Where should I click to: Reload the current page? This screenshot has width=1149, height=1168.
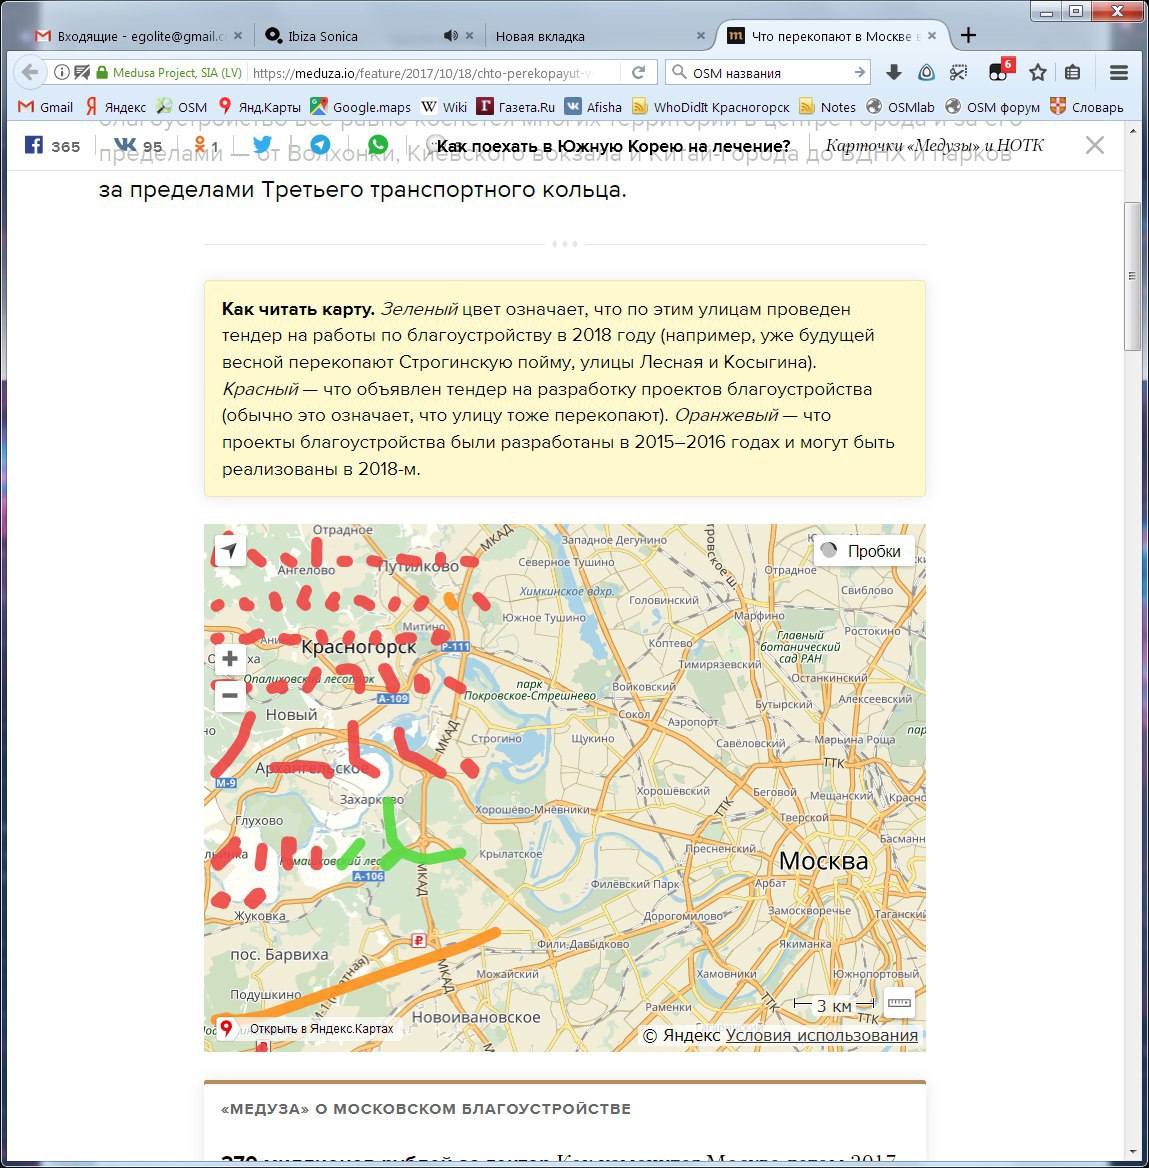click(x=639, y=72)
